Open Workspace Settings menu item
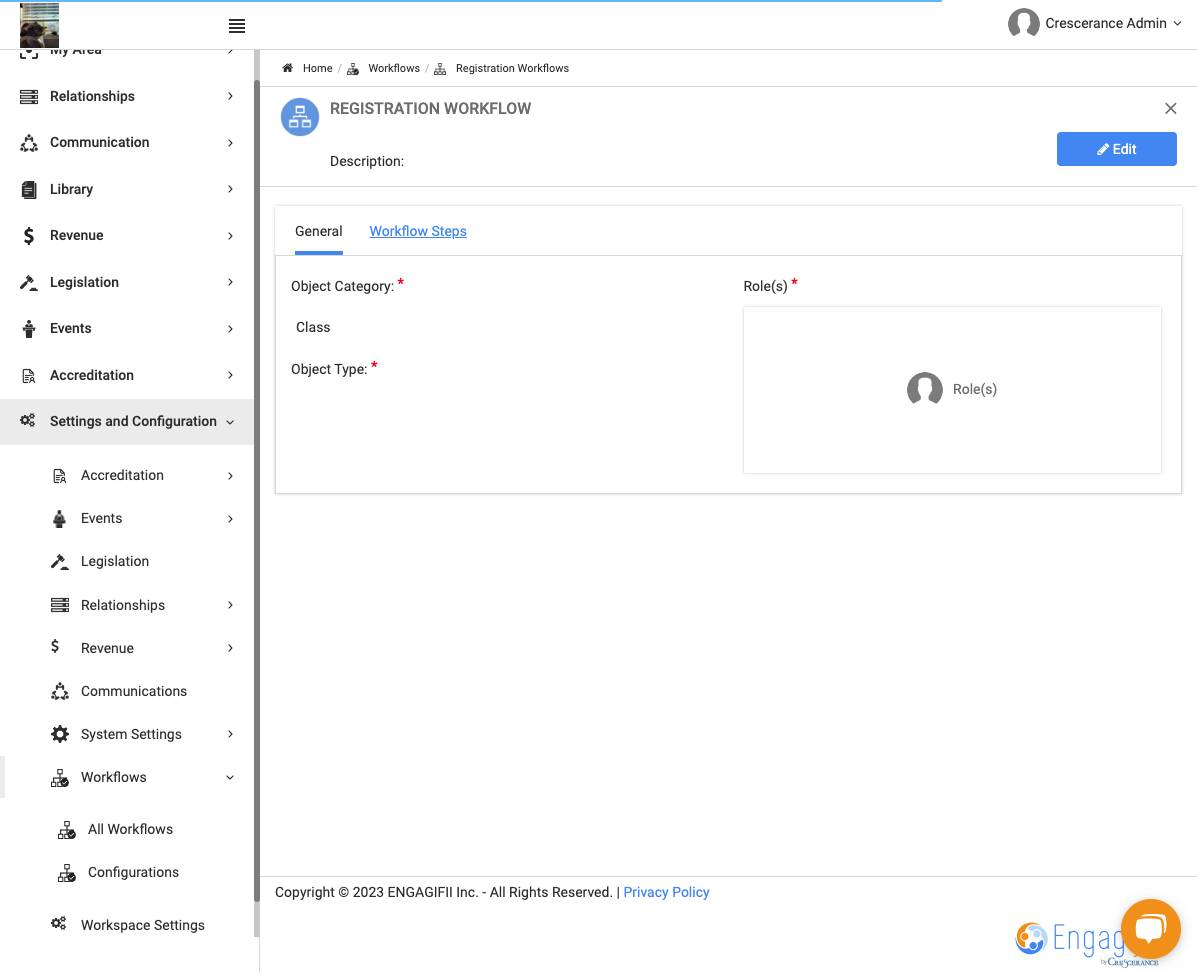 (x=143, y=925)
